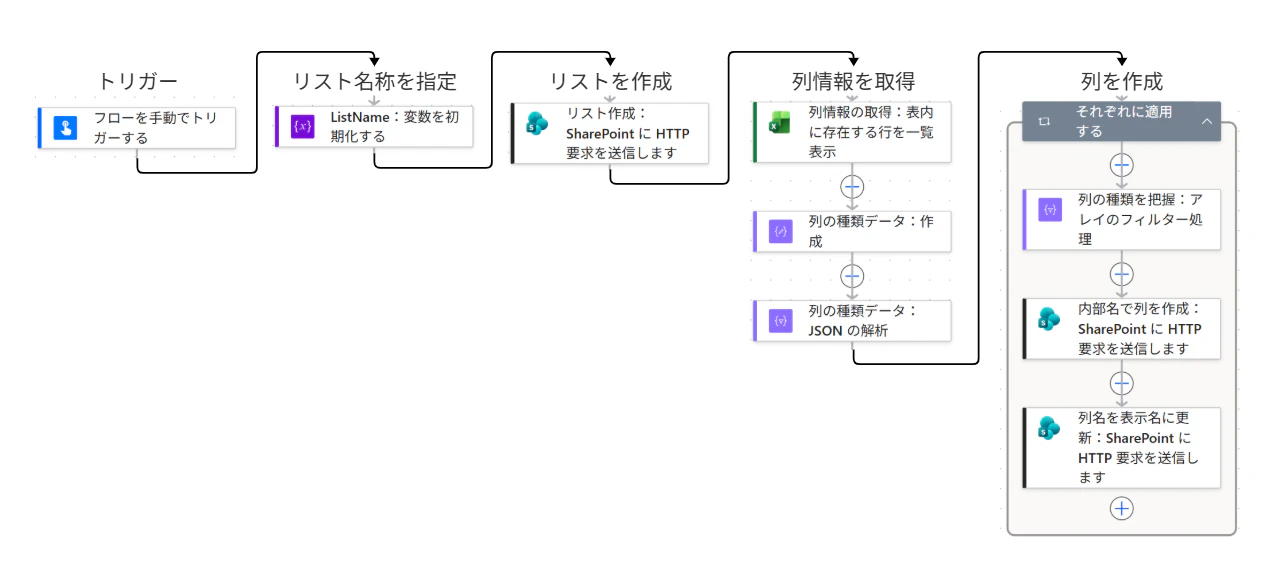
Task: Add step above 内部名で列を作成 action
Action: [x=1122, y=274]
